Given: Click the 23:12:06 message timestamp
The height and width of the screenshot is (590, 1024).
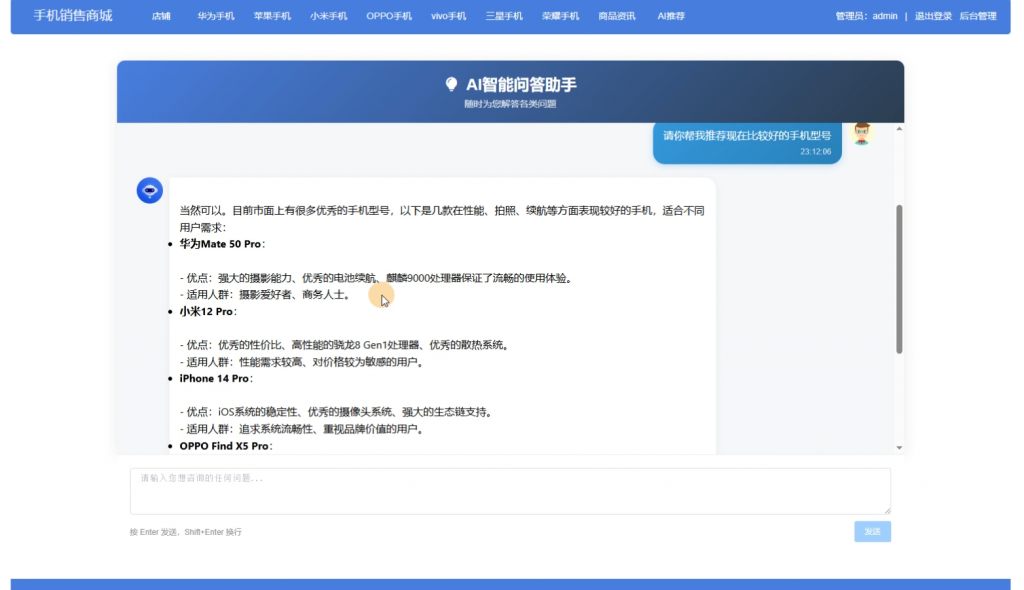Looking at the screenshot, I should click(x=816, y=152).
